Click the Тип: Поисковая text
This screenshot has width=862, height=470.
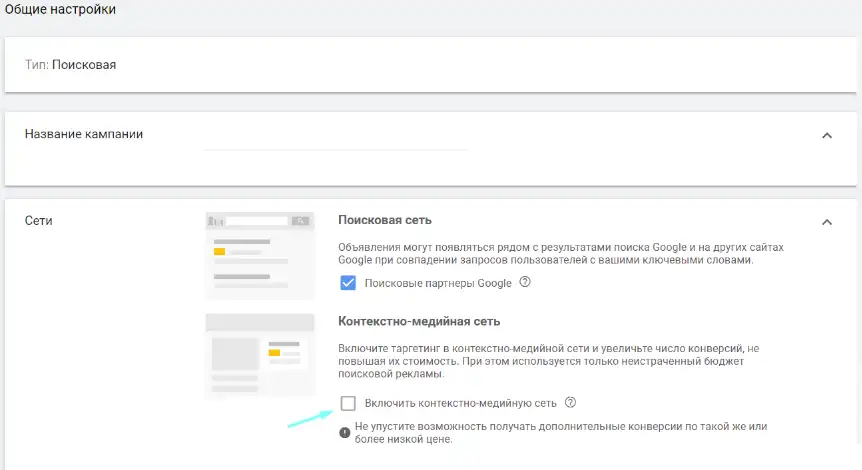(x=70, y=65)
